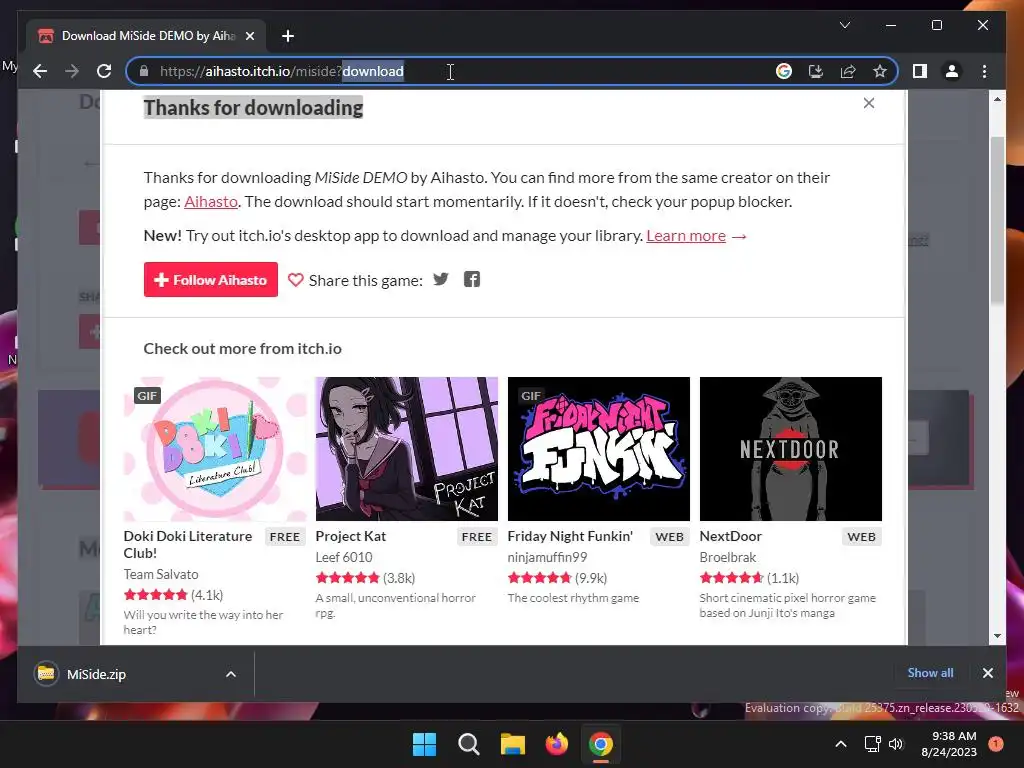Click Show all downloads
The width and height of the screenshot is (1024, 768).
pos(930,673)
